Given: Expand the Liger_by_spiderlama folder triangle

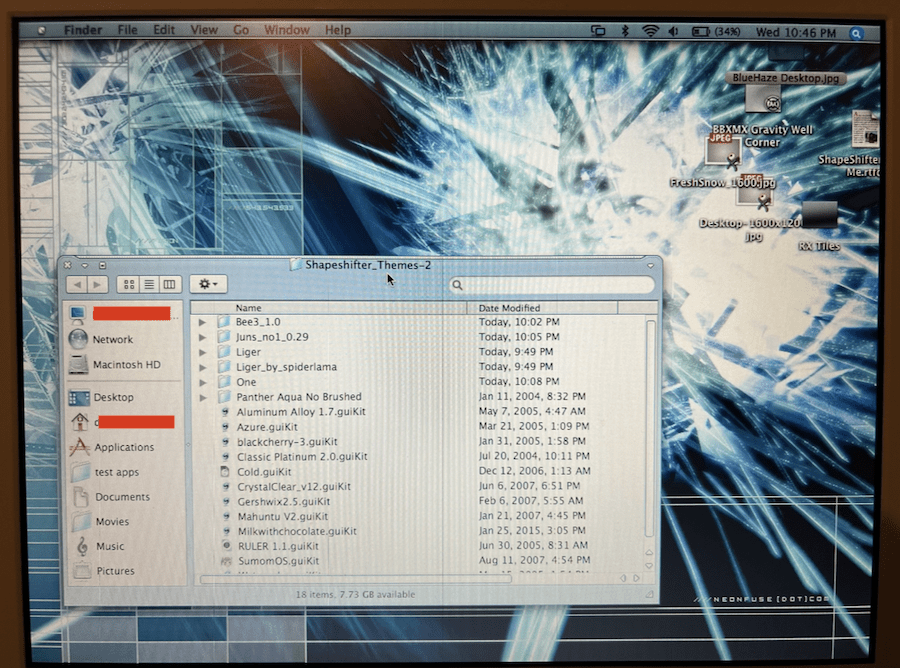Looking at the screenshot, I should pyautogui.click(x=202, y=367).
